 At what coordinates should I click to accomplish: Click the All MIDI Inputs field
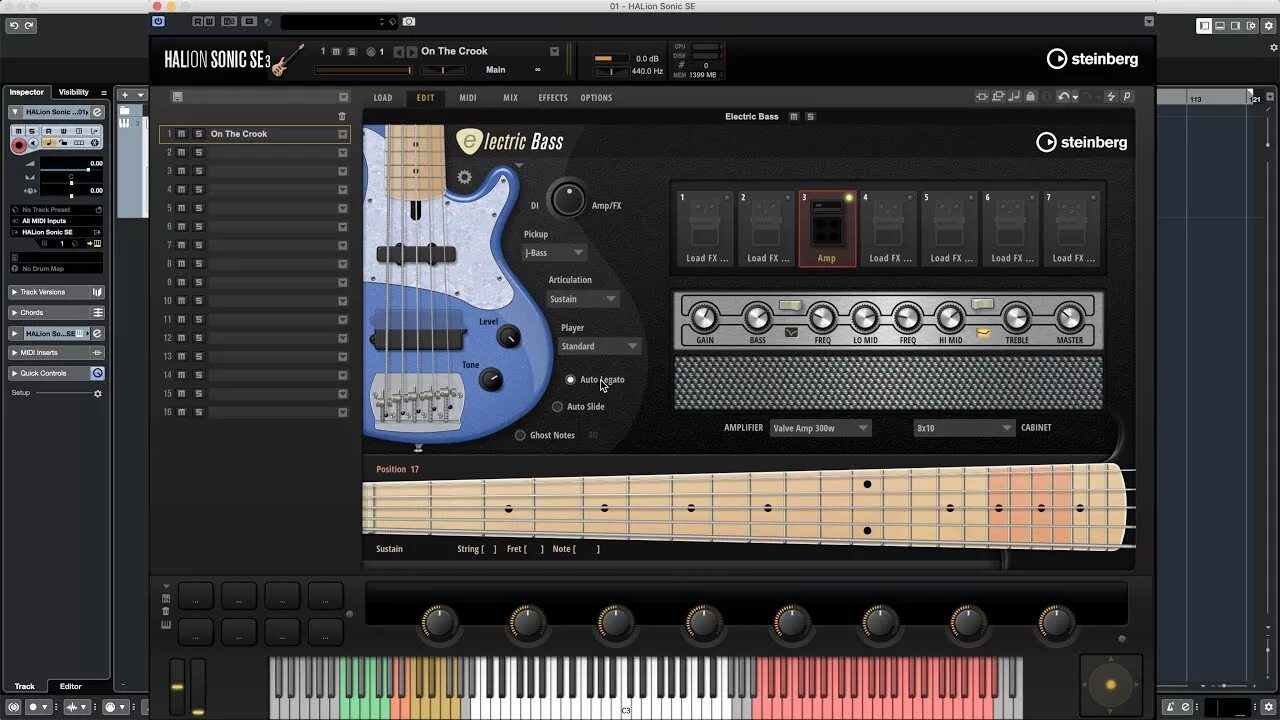pos(45,220)
